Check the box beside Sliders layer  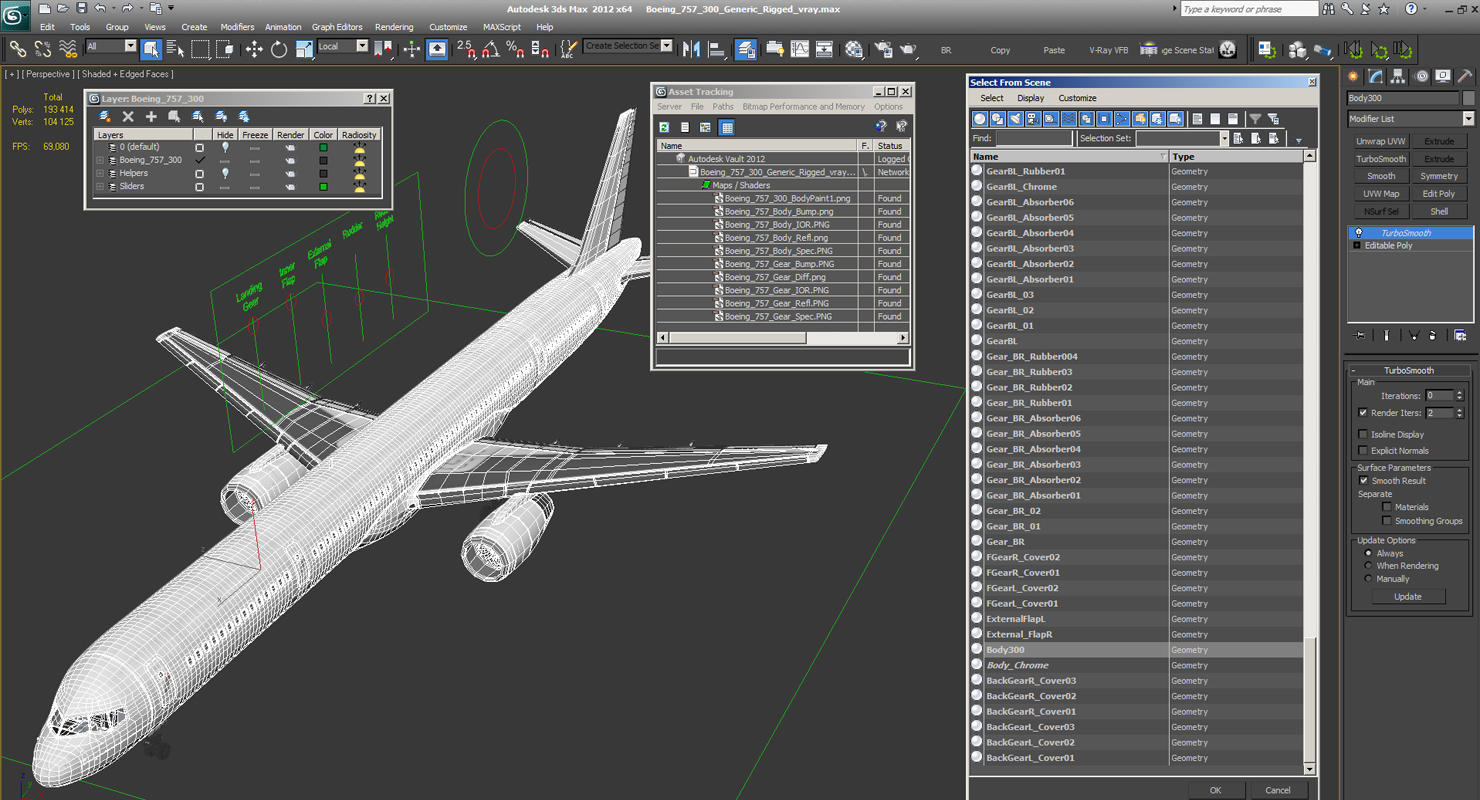[199, 187]
